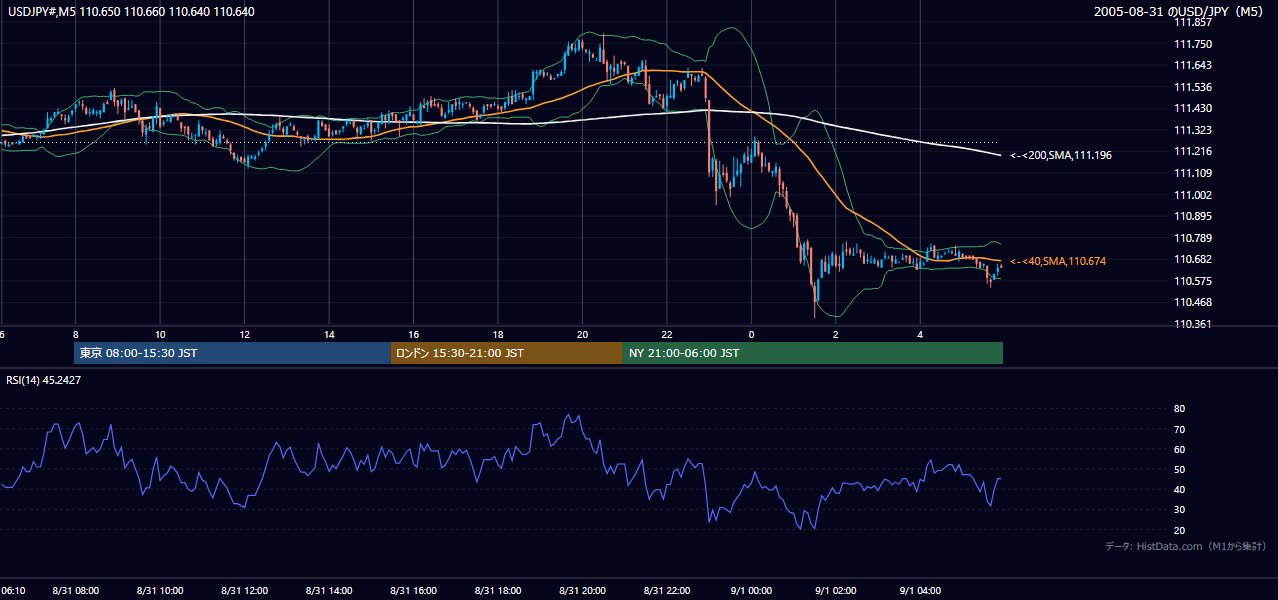The image size is (1278, 600).
Task: Select the 200 SMA label 111.196
Action: coord(1061,155)
